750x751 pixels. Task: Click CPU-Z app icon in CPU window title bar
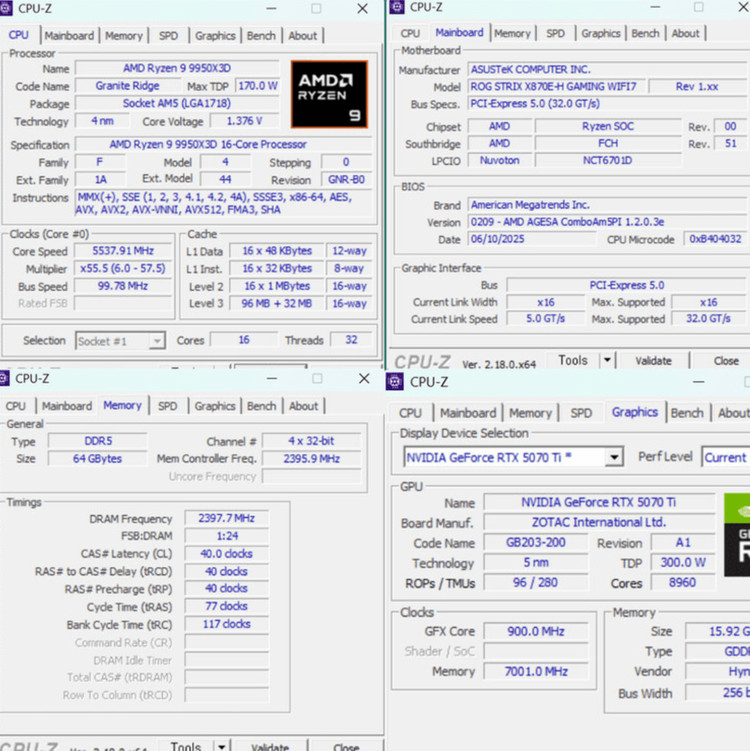click(5, 8)
